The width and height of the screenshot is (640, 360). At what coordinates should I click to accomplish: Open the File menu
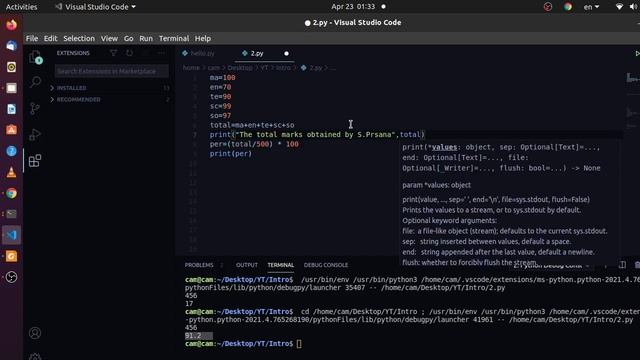pyautogui.click(x=32, y=38)
